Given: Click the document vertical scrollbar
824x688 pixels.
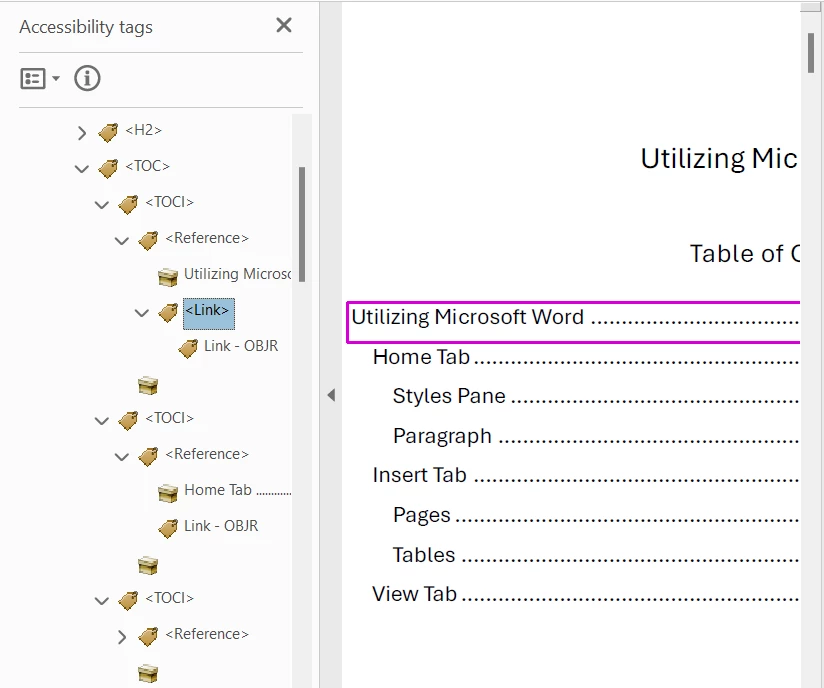Looking at the screenshot, I should (812, 53).
